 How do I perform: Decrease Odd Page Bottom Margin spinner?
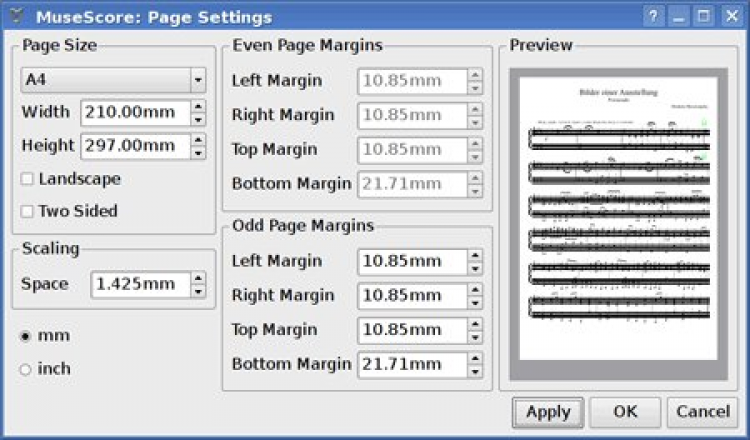[475, 371]
